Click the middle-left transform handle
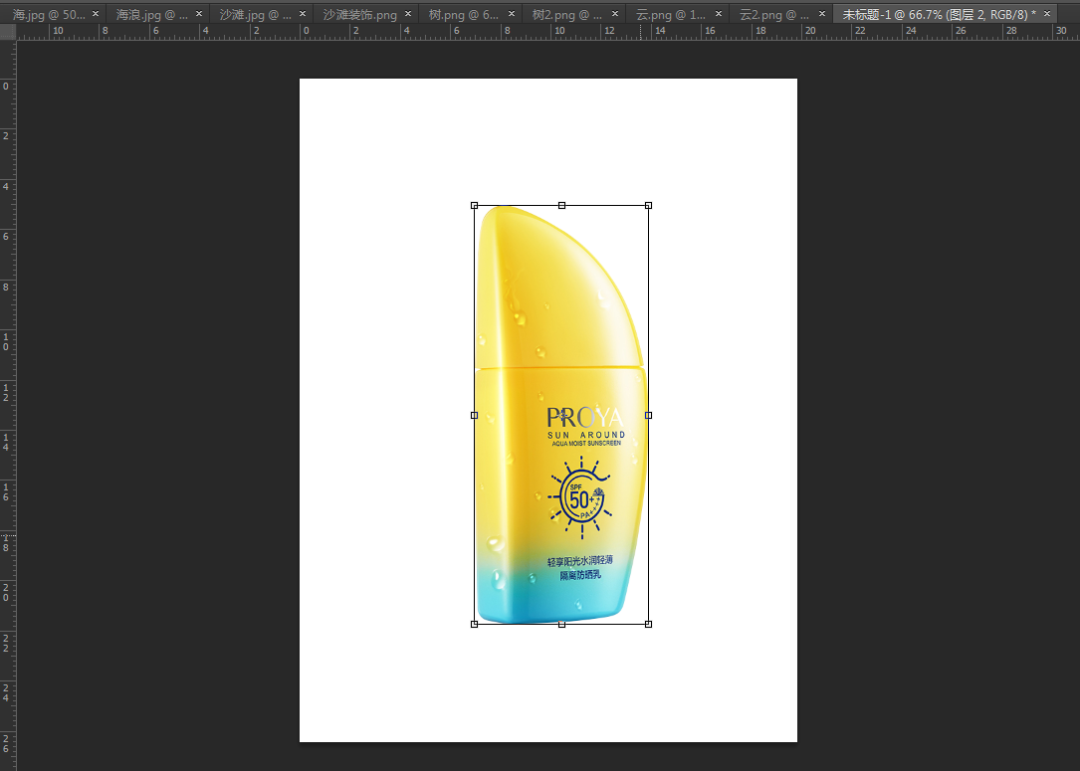The image size is (1080, 771). (474, 415)
